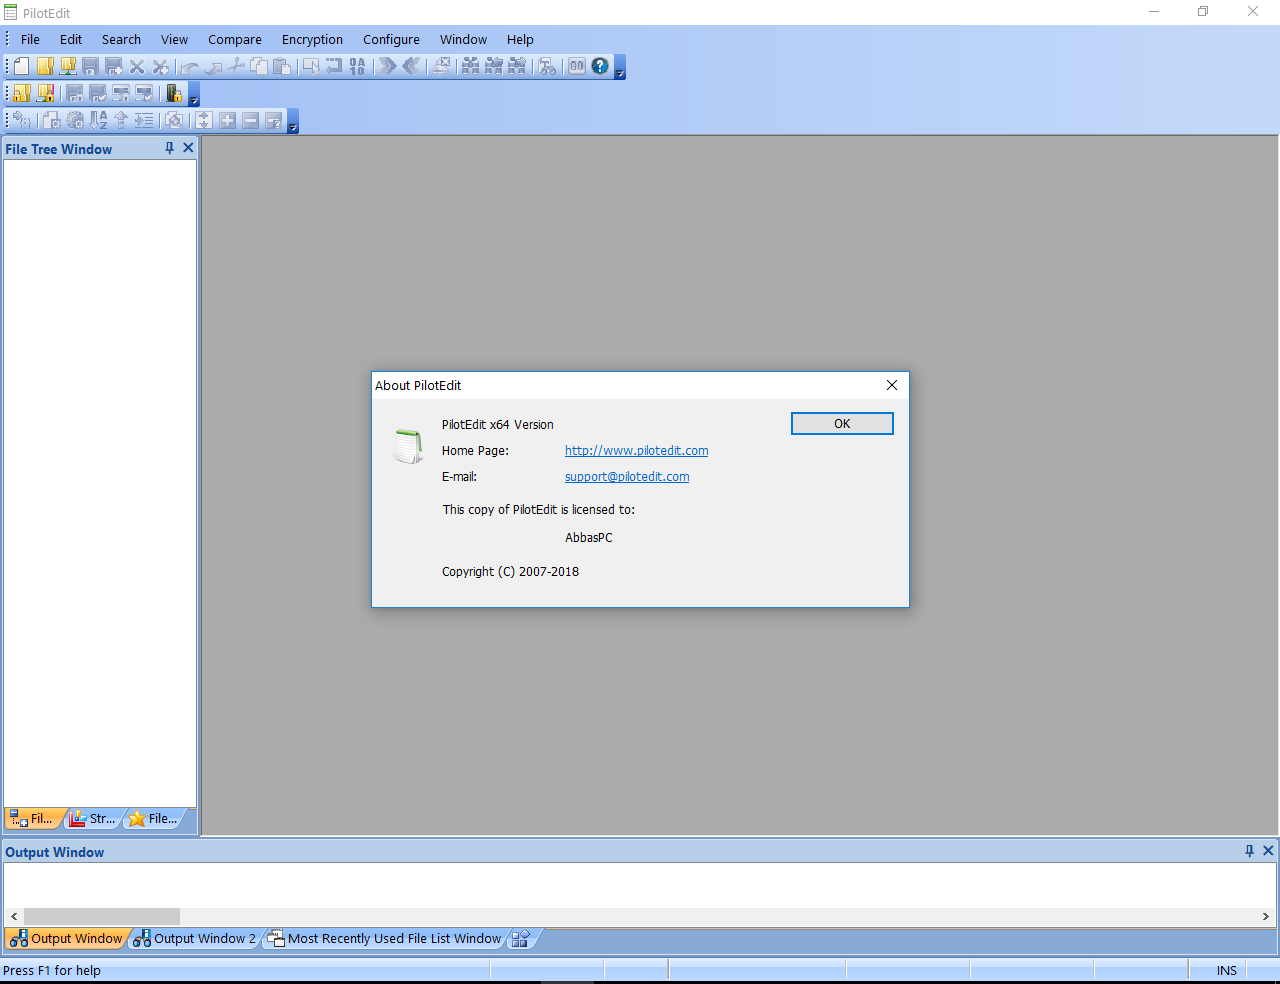This screenshot has width=1280, height=984.
Task: Click the Redo arrow icon
Action: tap(212, 66)
